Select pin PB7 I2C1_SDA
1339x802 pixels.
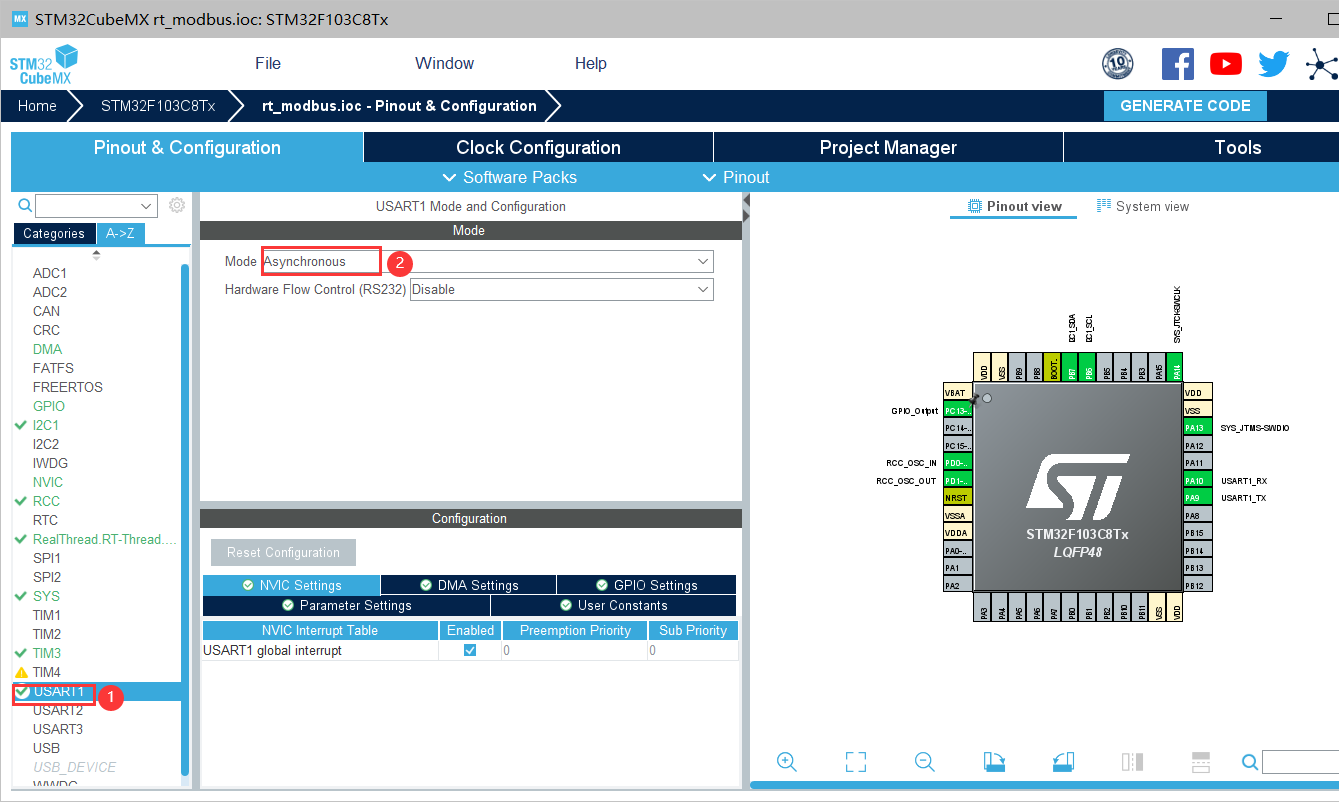coord(1071,367)
